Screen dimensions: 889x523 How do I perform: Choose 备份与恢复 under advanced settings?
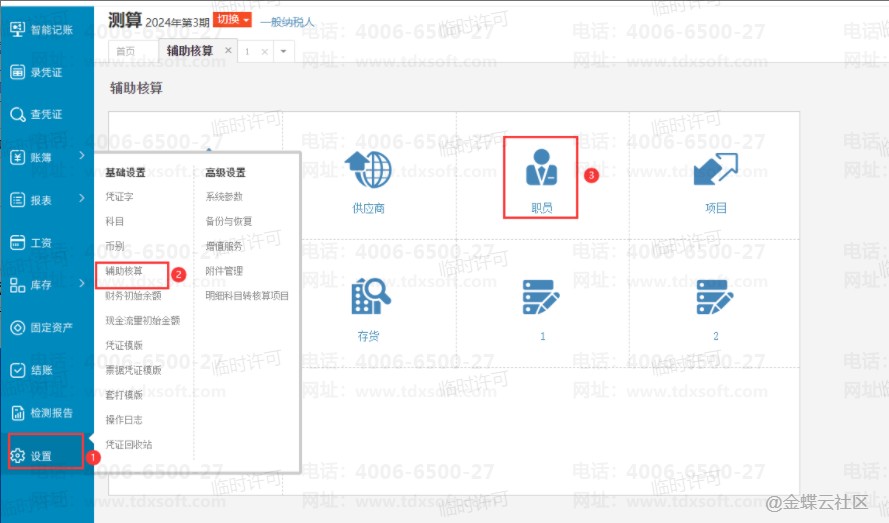pyautogui.click(x=228, y=221)
